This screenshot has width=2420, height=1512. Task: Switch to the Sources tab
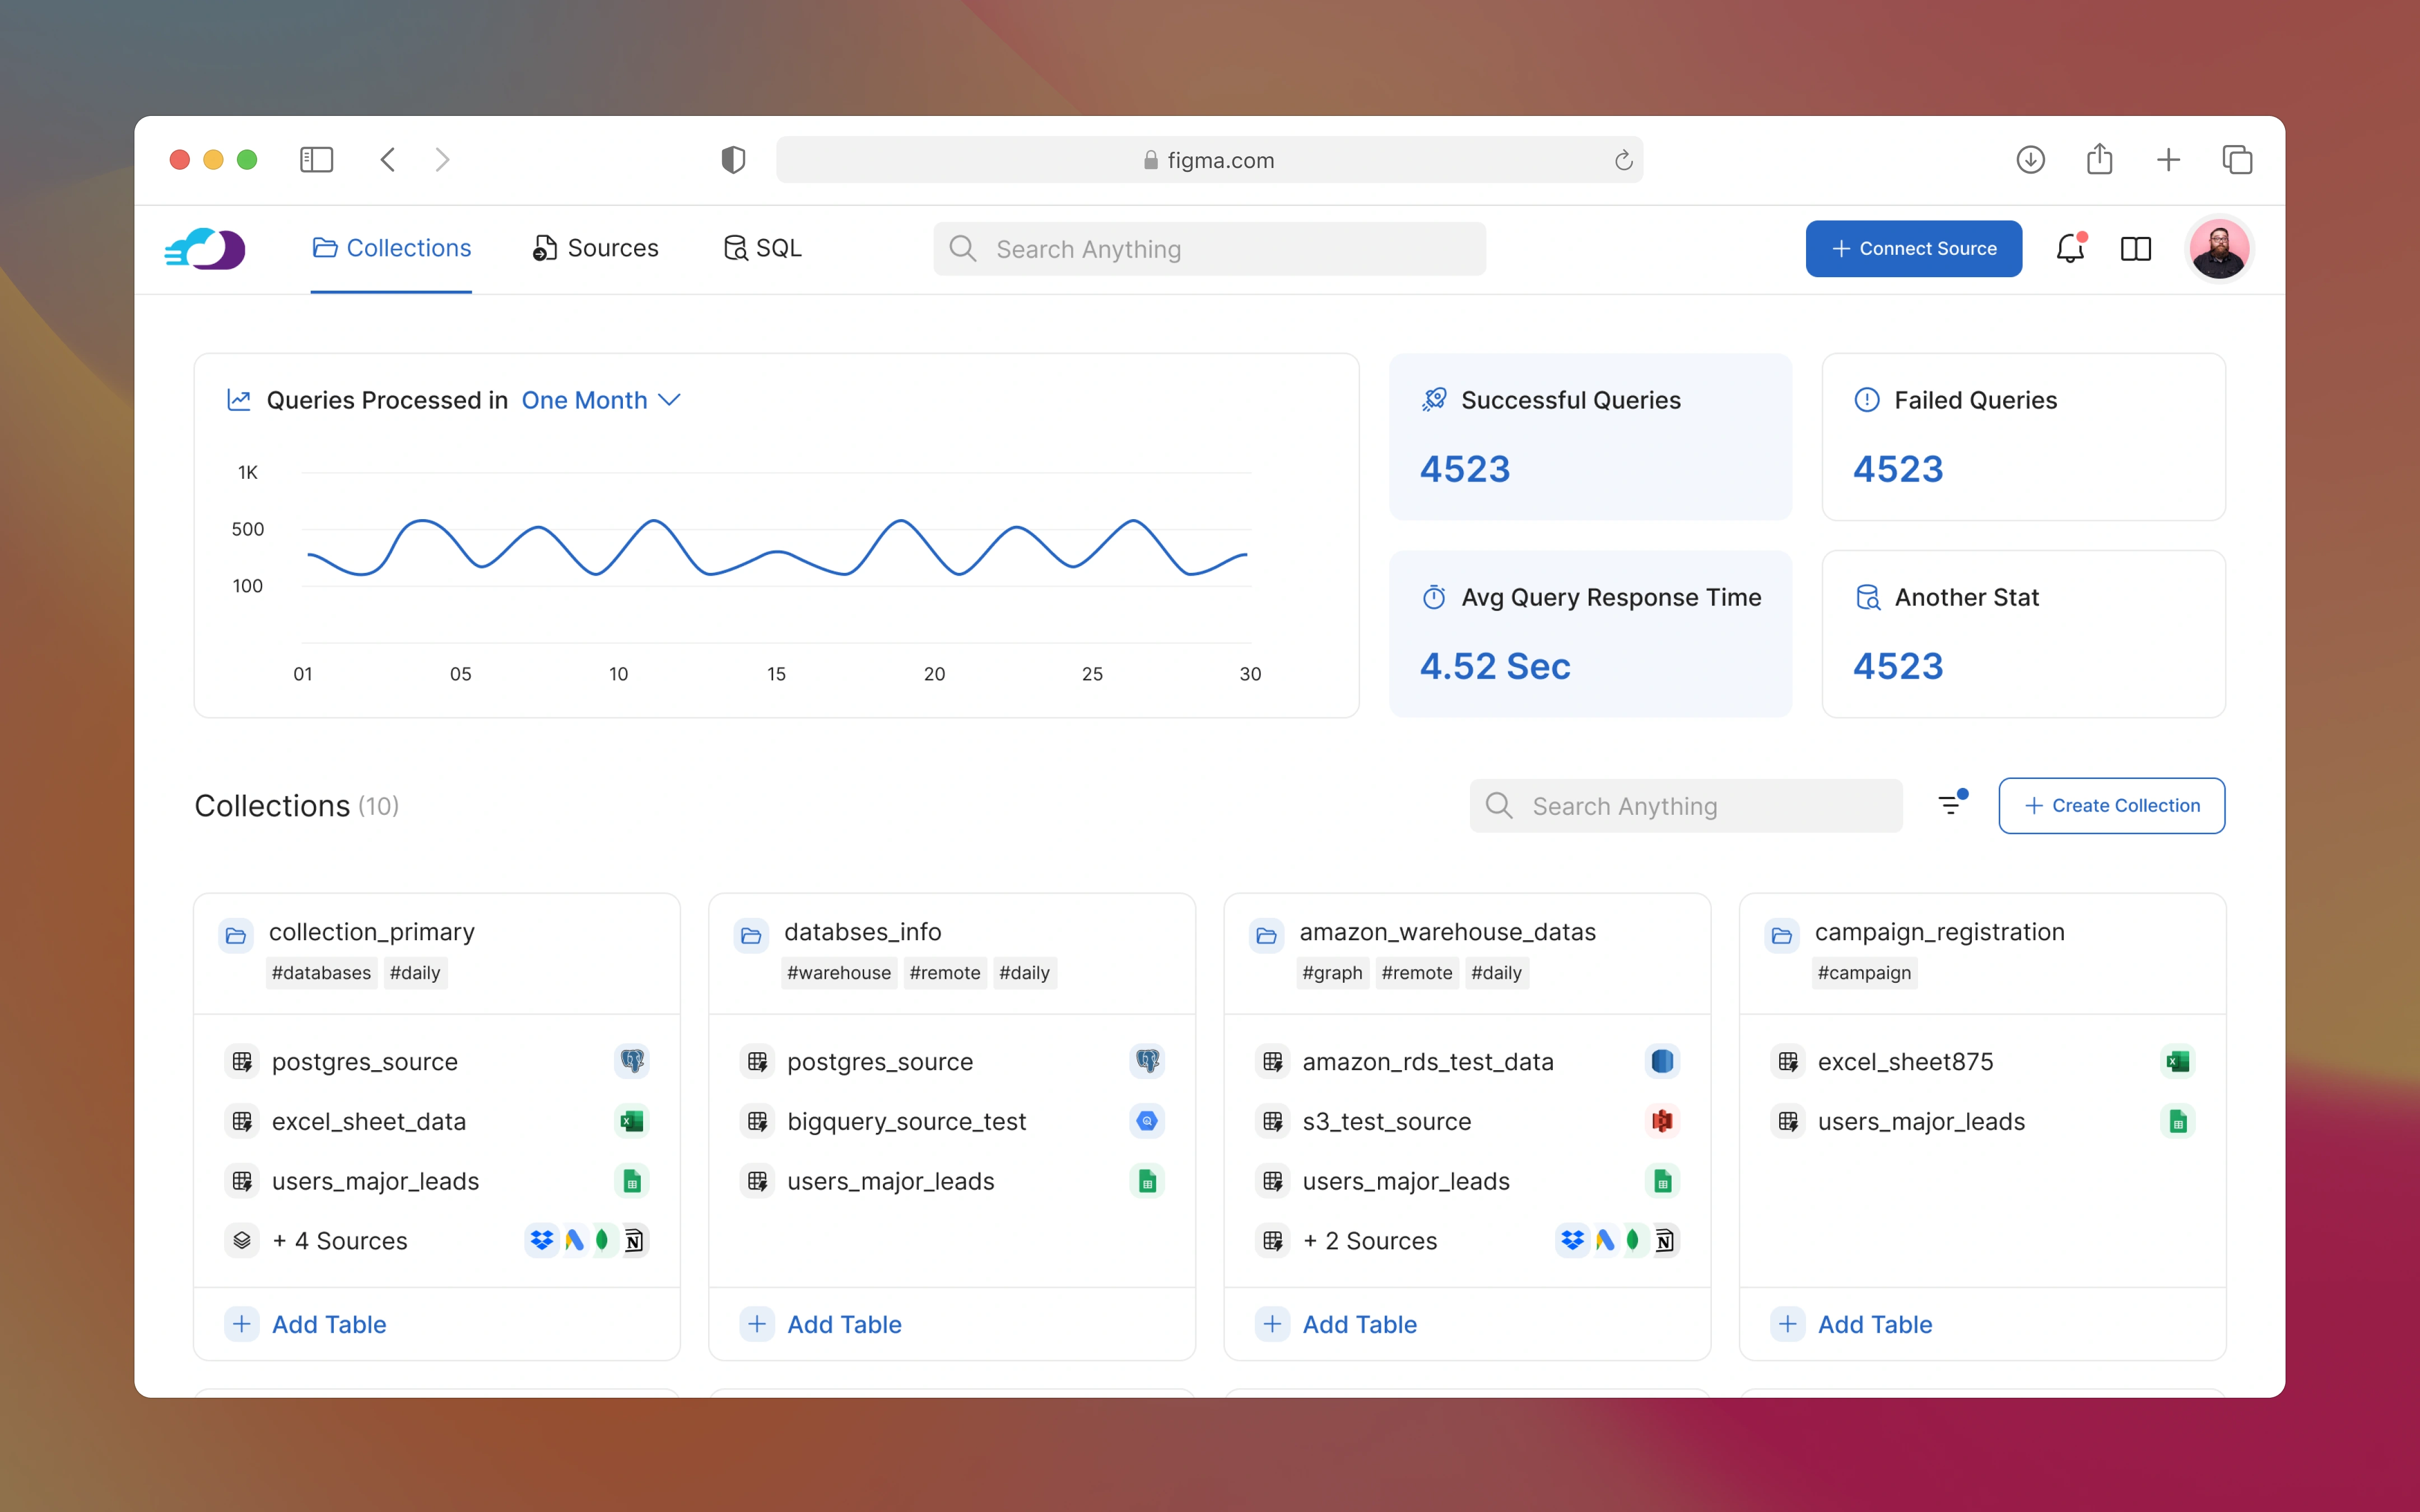pyautogui.click(x=596, y=248)
